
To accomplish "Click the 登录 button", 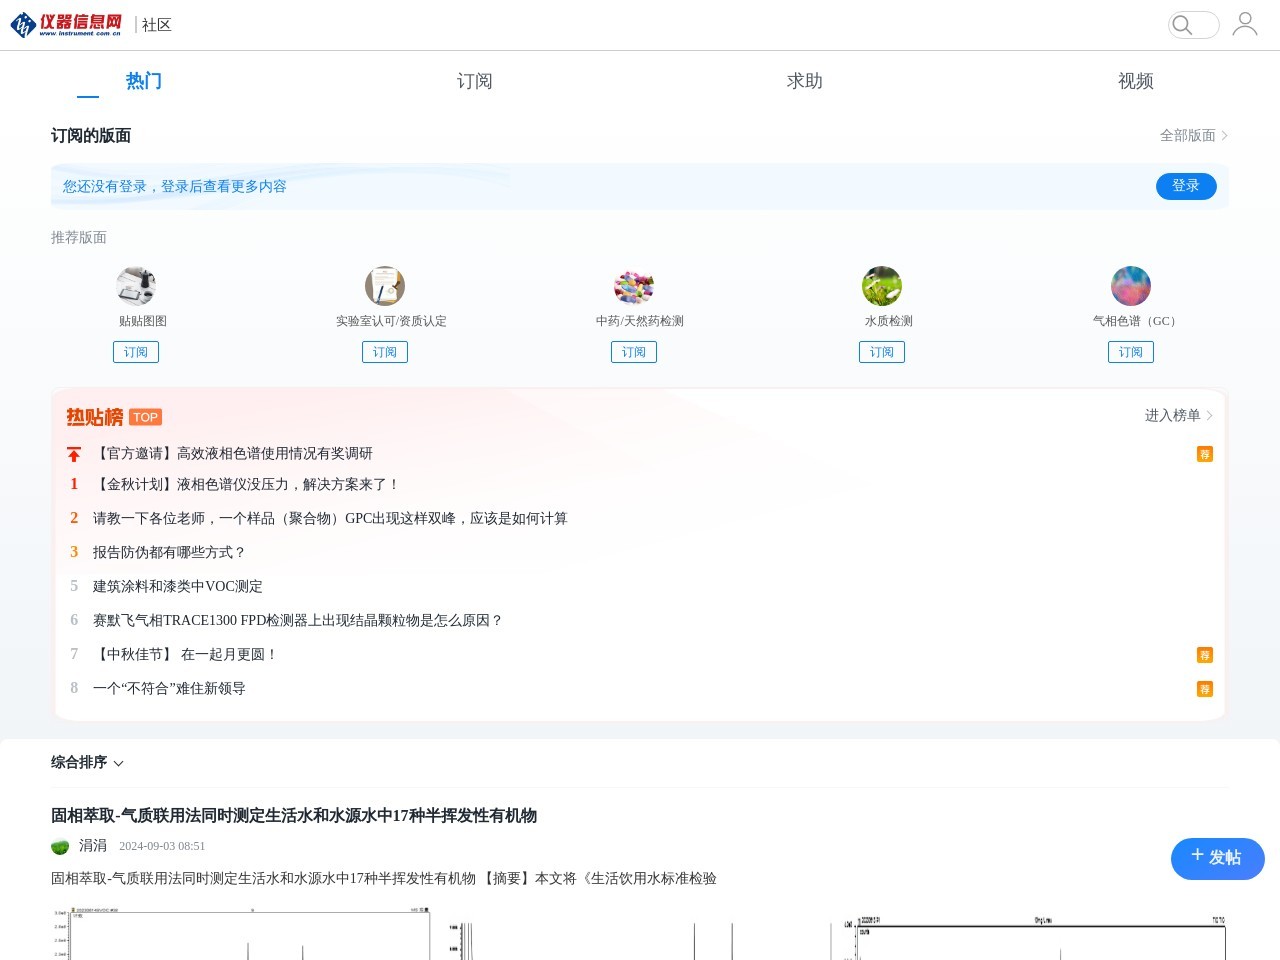I will pos(1186,186).
